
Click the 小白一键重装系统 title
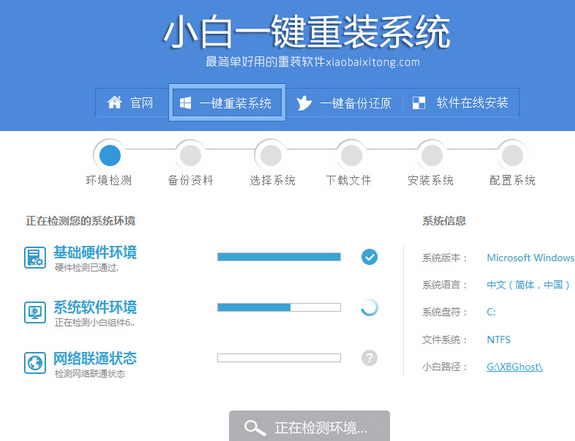(307, 32)
